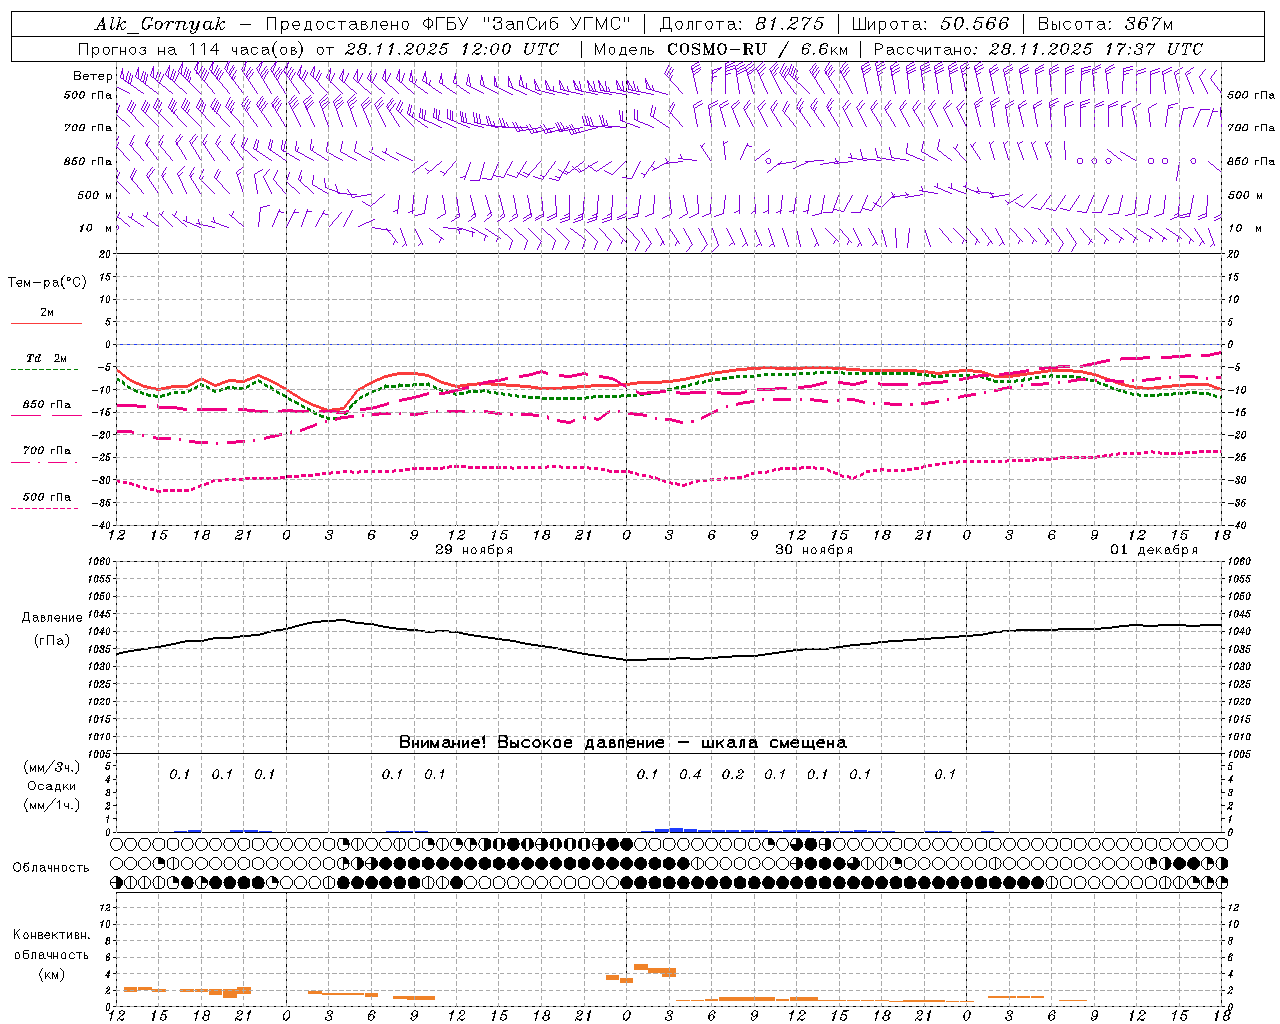Click the Осадки precipitation label
The height and width of the screenshot is (1024, 1280).
click(52, 786)
